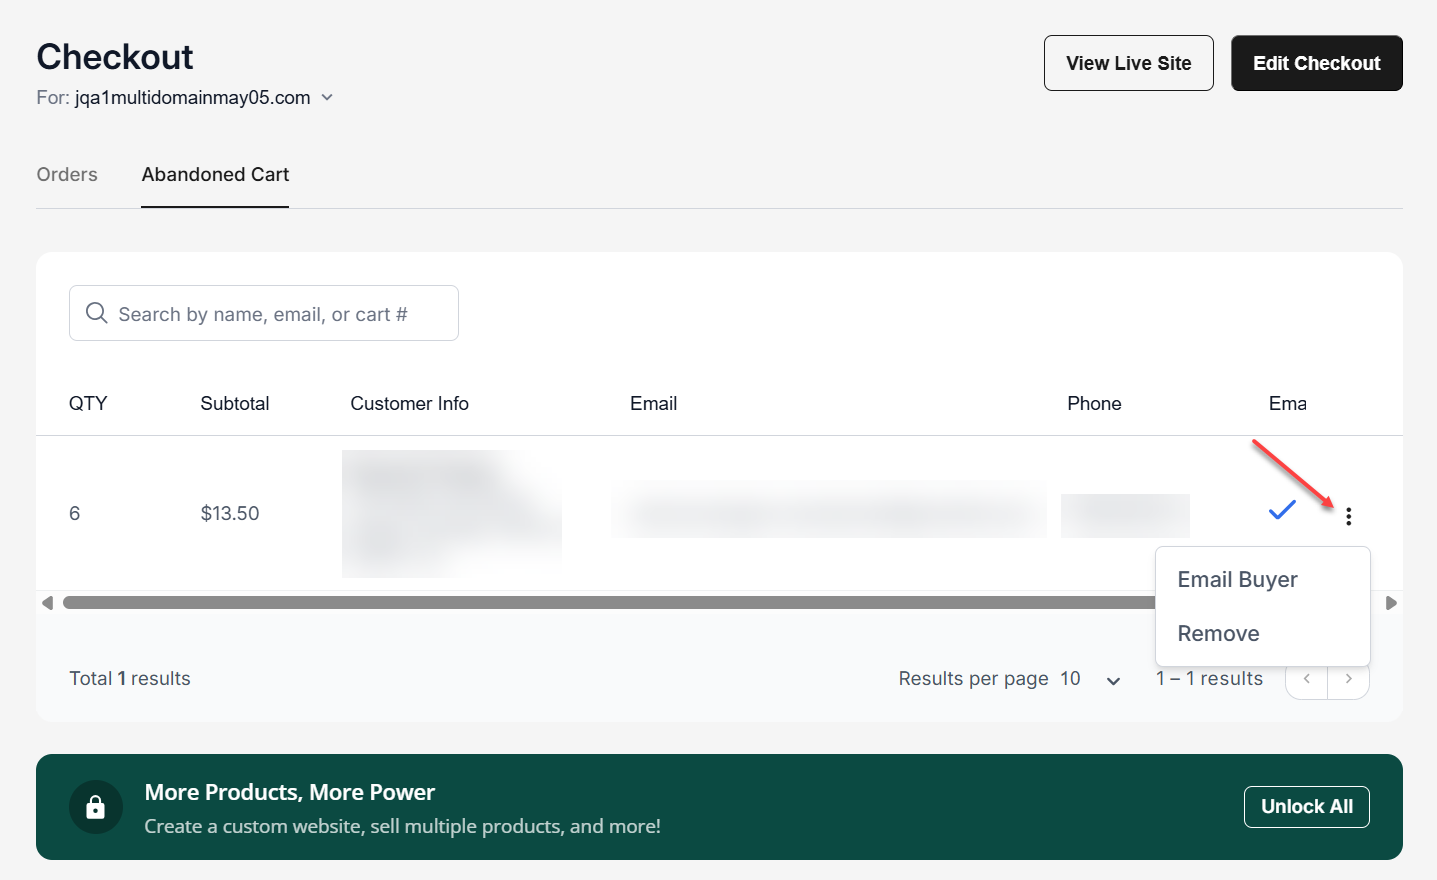Select the Abandoned Cart tab
The width and height of the screenshot is (1437, 880).
point(215,174)
